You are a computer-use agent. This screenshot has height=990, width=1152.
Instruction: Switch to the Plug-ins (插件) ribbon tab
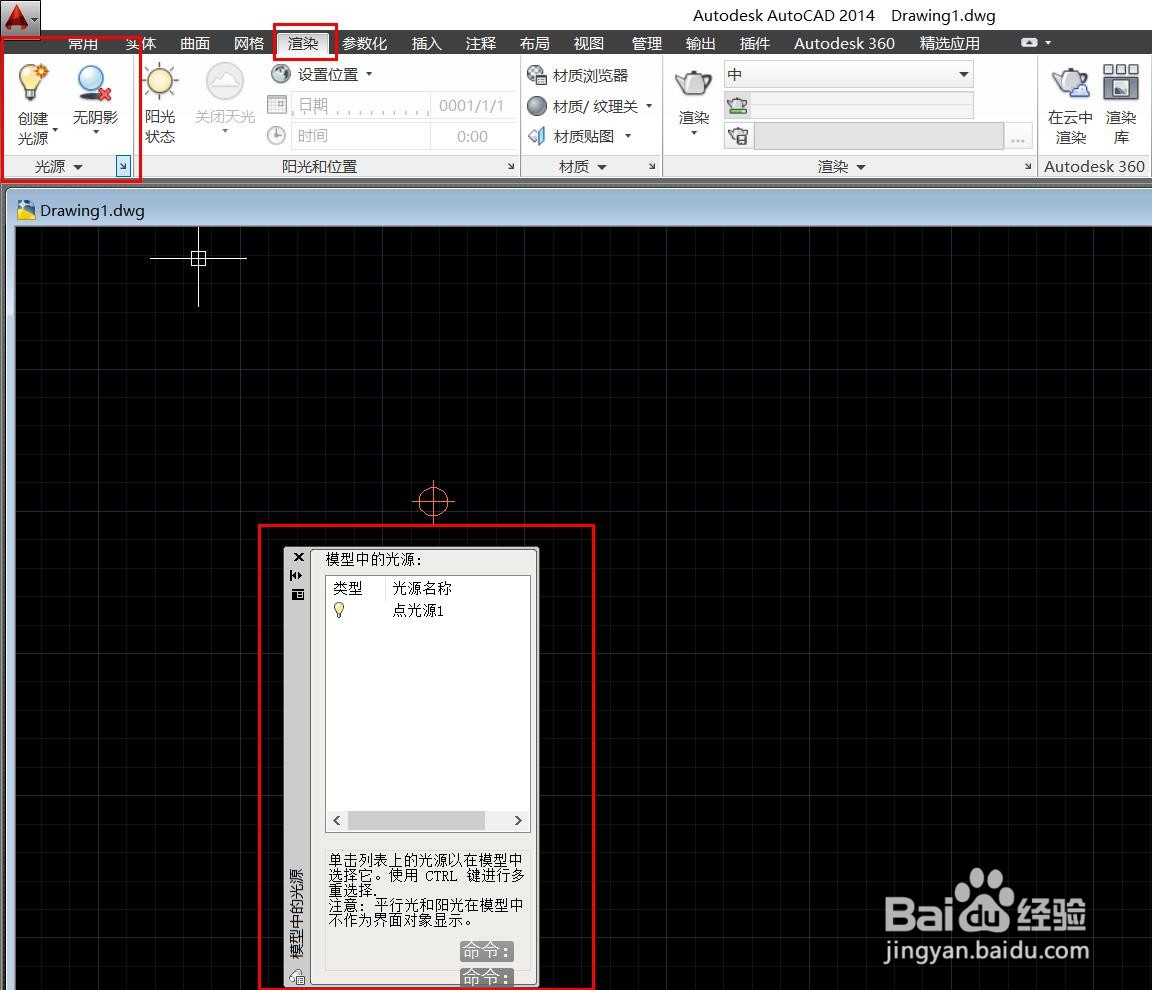pyautogui.click(x=754, y=43)
